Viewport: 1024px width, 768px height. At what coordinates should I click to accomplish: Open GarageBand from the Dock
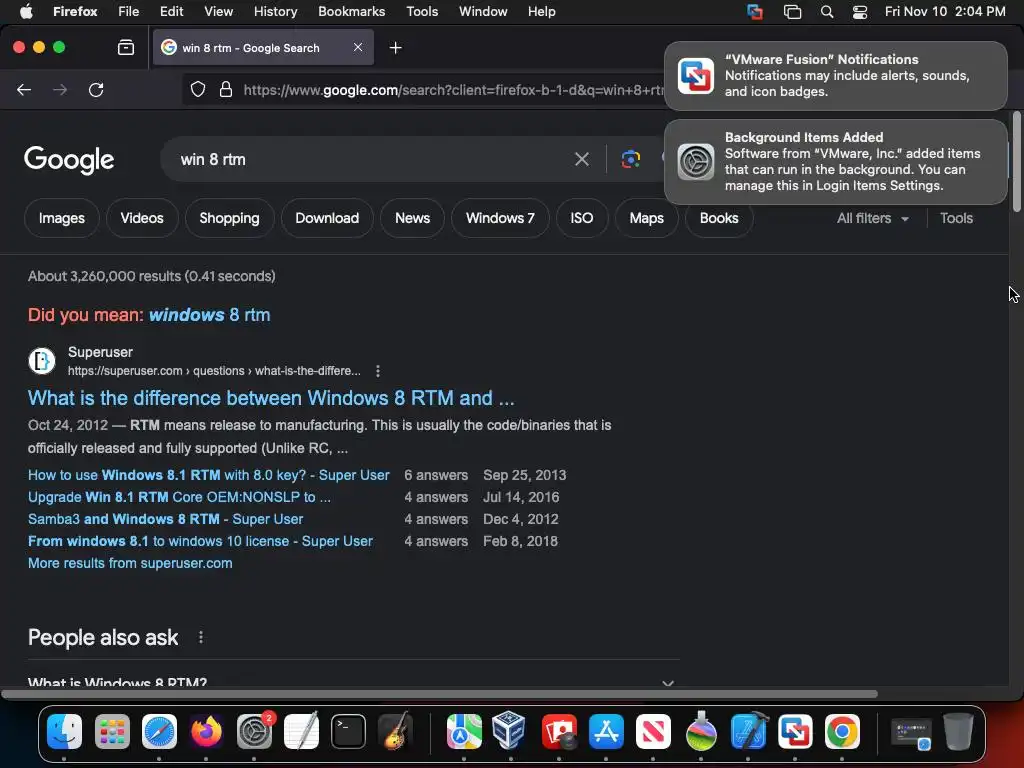(396, 731)
